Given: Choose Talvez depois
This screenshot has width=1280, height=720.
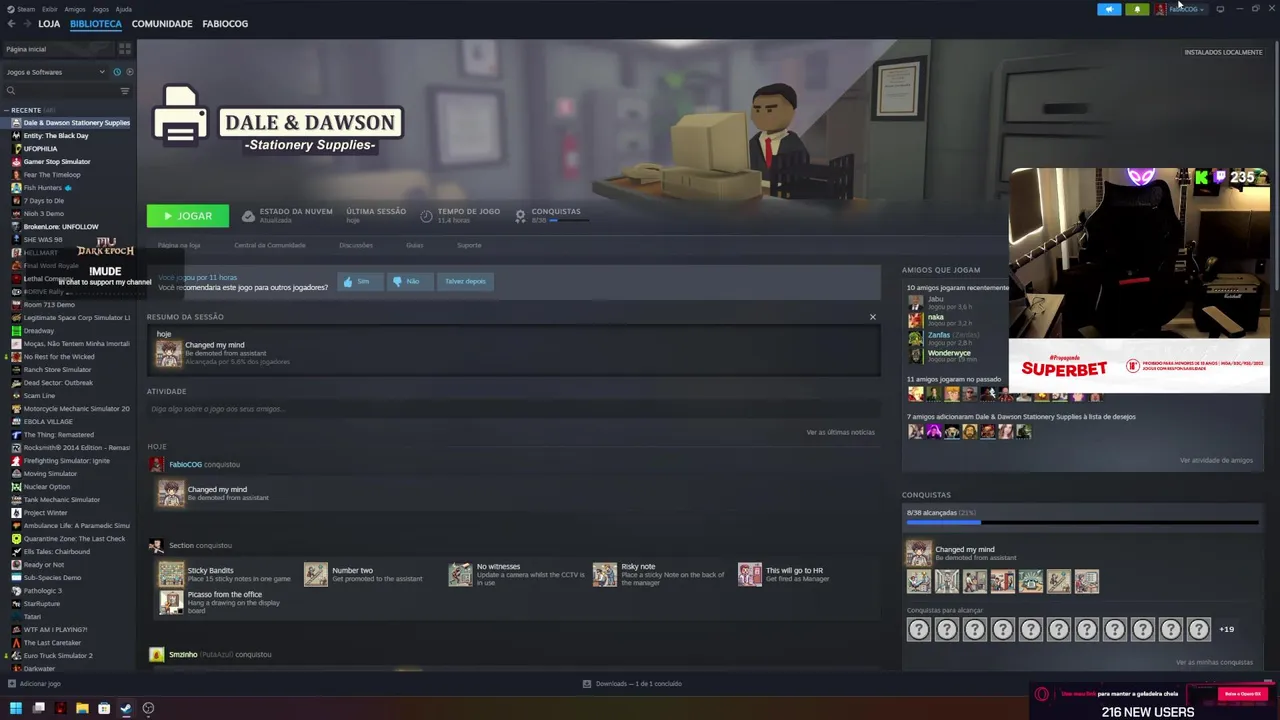Looking at the screenshot, I should coord(465,281).
